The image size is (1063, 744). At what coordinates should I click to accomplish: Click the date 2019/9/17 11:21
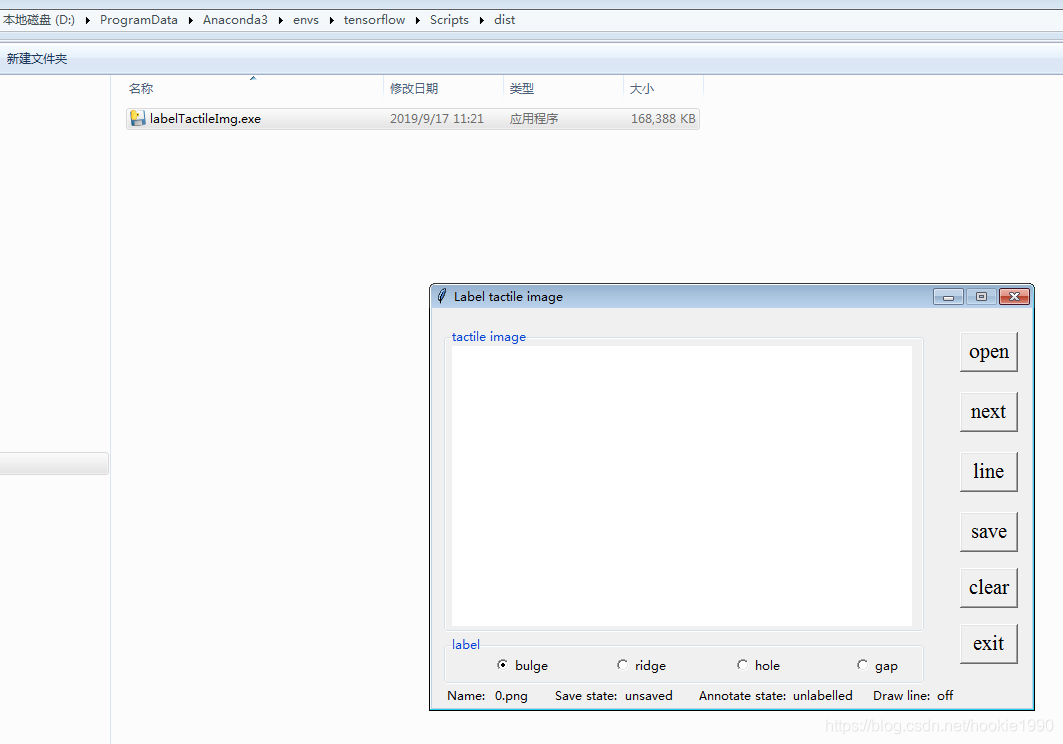coord(437,119)
